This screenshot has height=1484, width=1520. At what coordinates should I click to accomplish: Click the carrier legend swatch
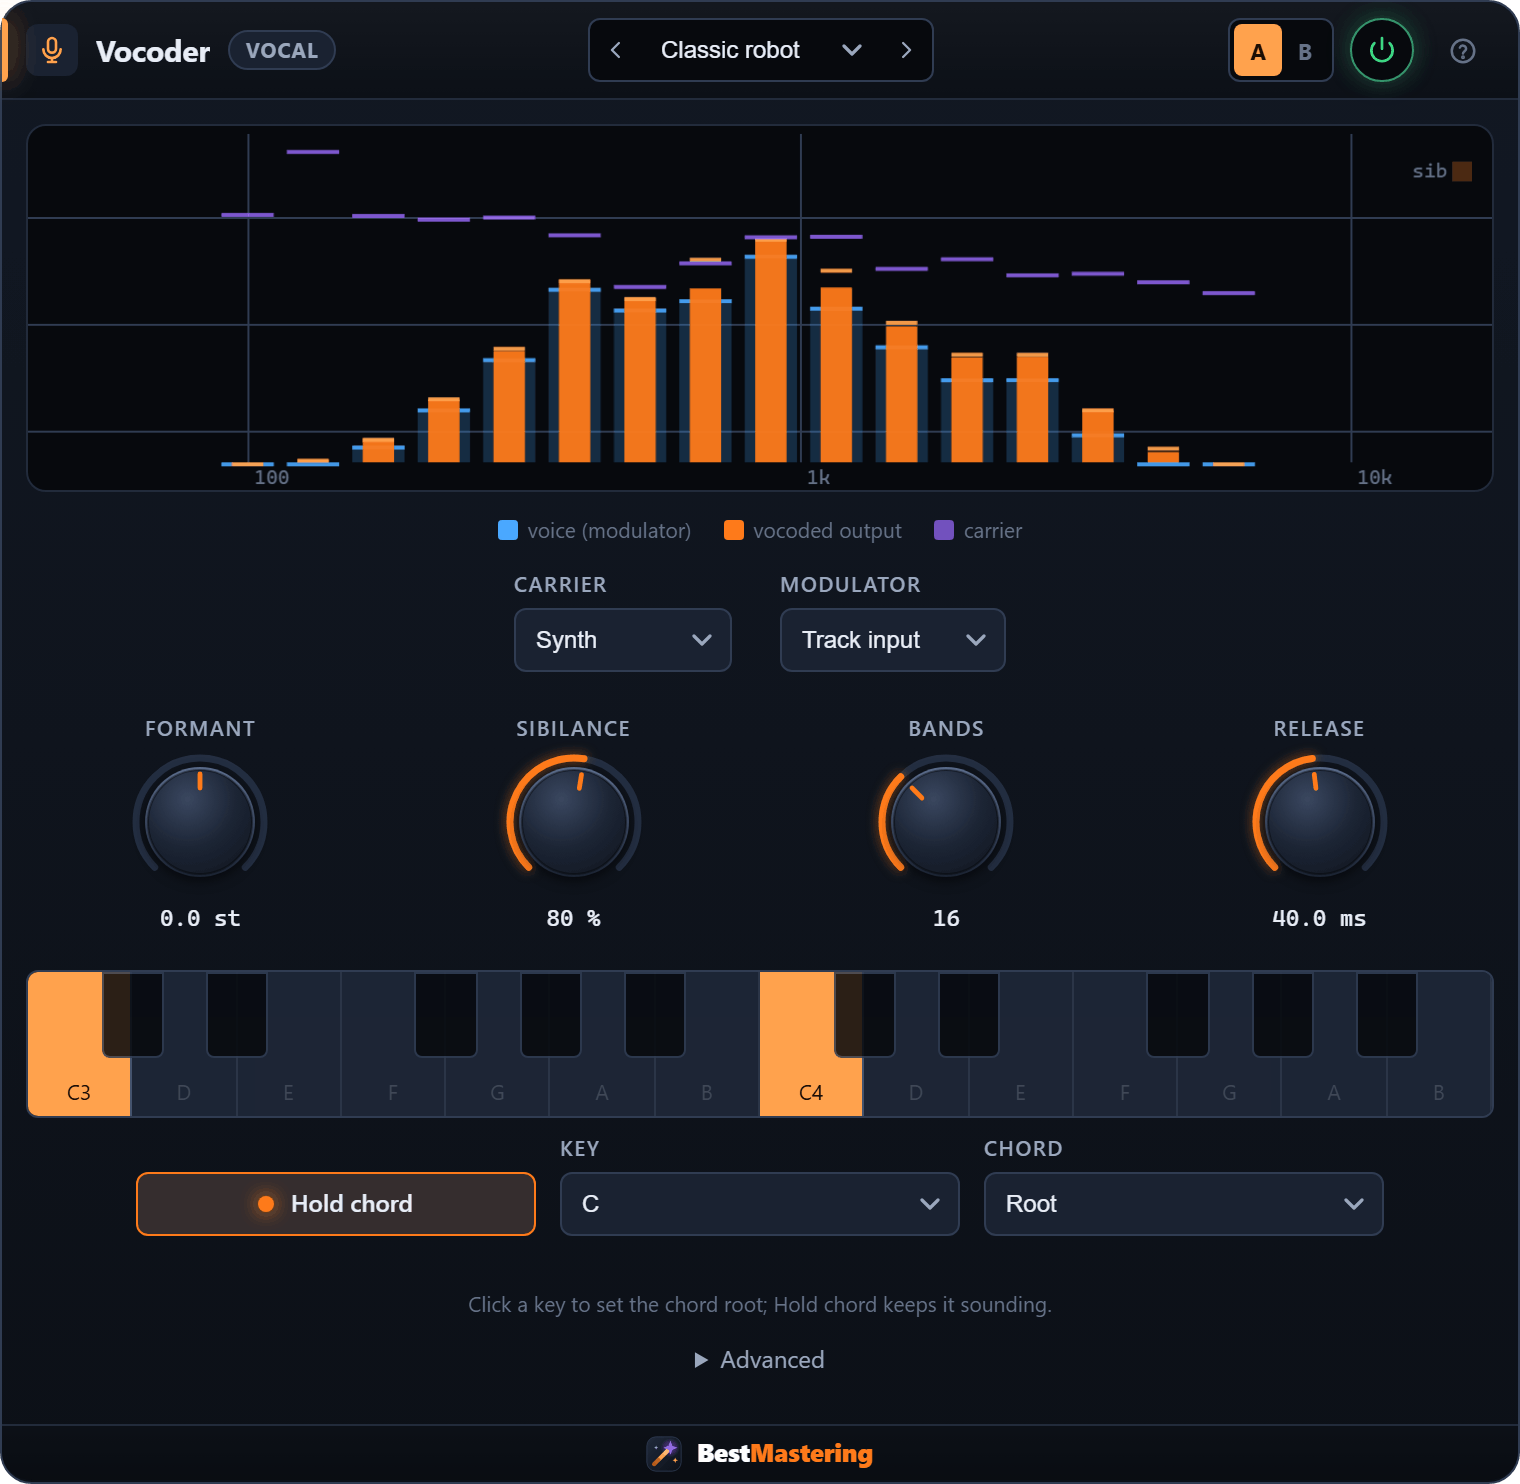(944, 530)
